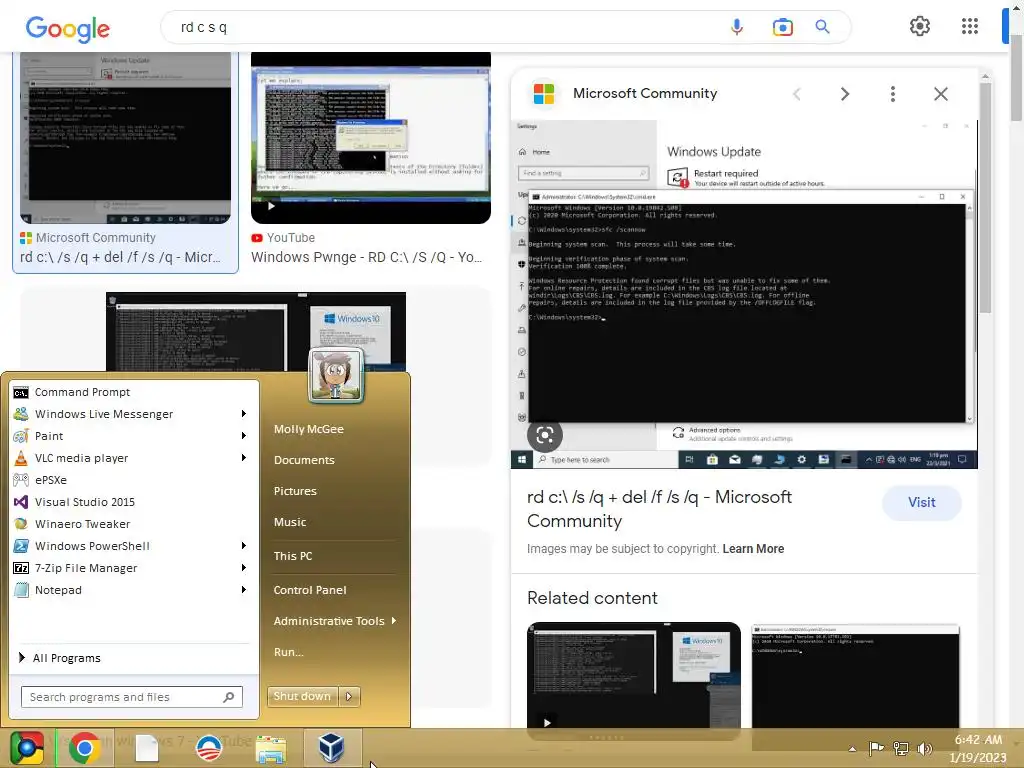Click the Visit button
1024x768 pixels.
point(921,503)
